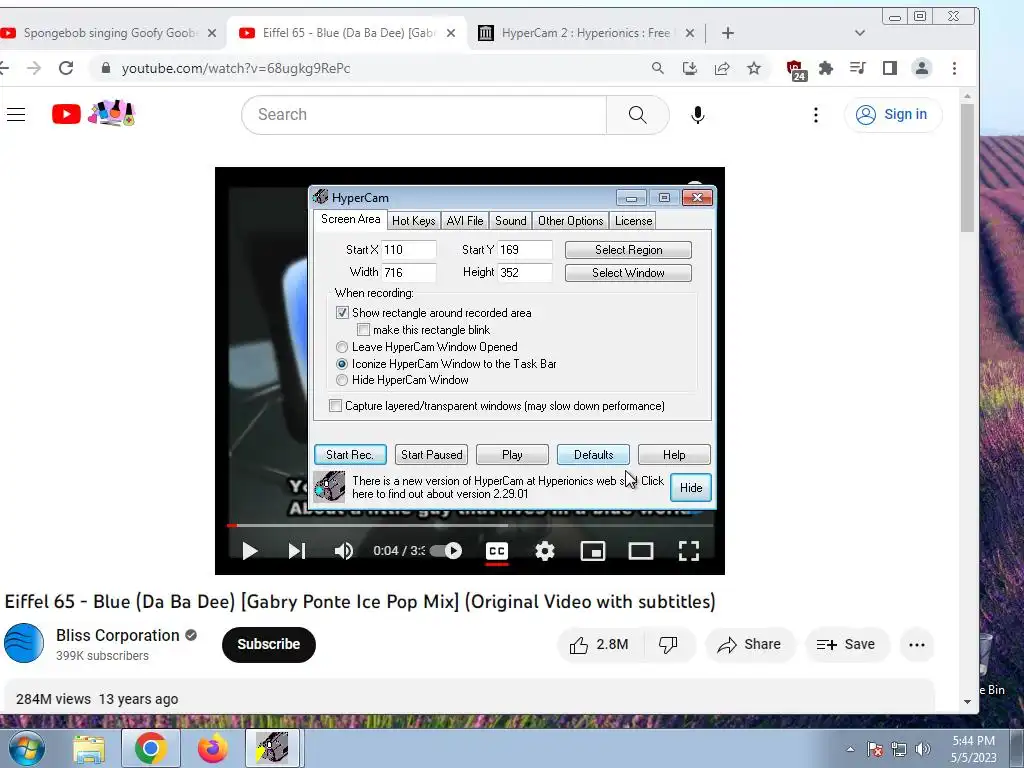Open the License tab
Screen dimensions: 1024x768
point(633,221)
